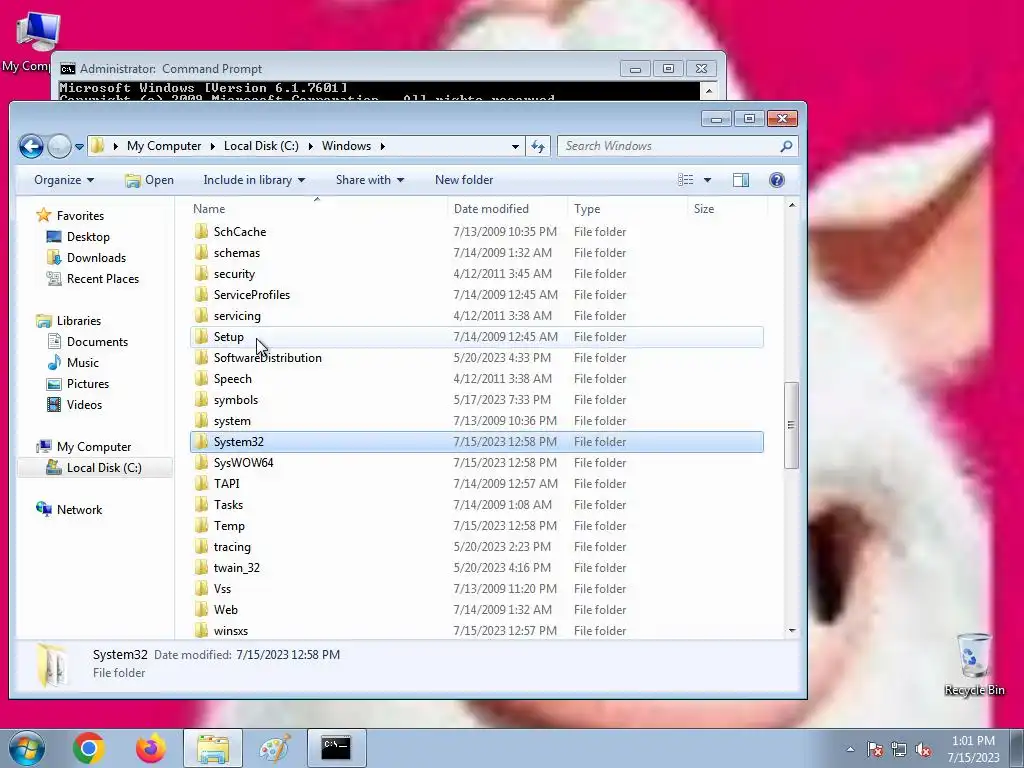Click My Computer in the address breadcrumb
This screenshot has width=1024, height=768.
point(164,146)
